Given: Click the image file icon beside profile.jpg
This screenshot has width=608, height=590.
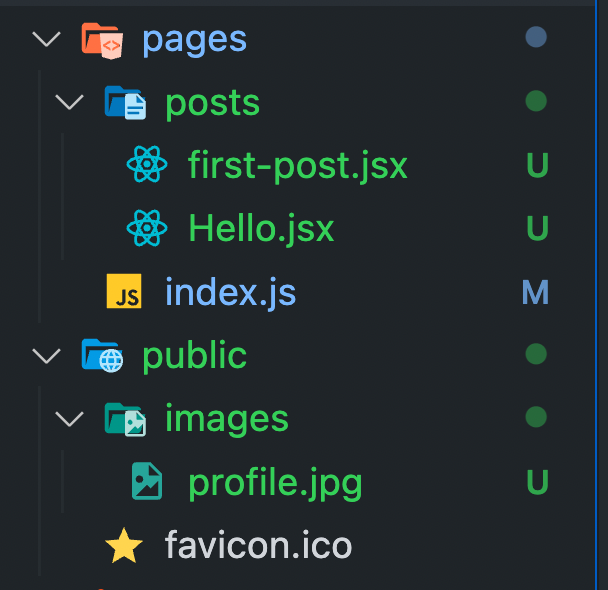Looking at the screenshot, I should click(x=147, y=481).
